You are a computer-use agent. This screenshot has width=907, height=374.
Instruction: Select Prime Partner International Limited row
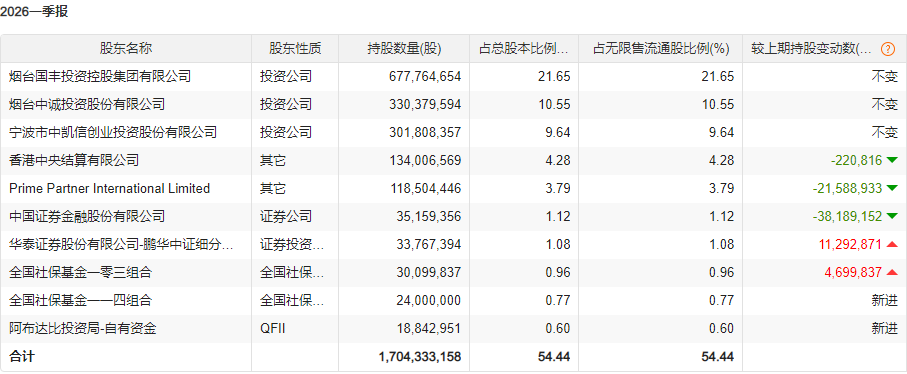click(109, 188)
